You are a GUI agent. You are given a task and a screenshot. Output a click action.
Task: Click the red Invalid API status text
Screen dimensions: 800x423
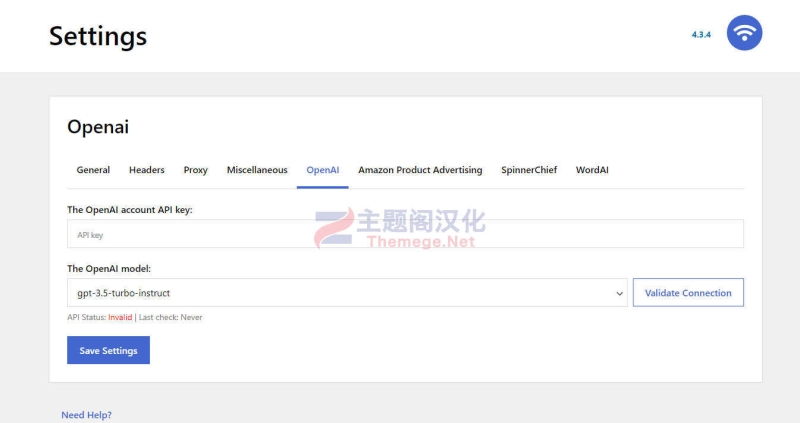pyautogui.click(x=120, y=317)
